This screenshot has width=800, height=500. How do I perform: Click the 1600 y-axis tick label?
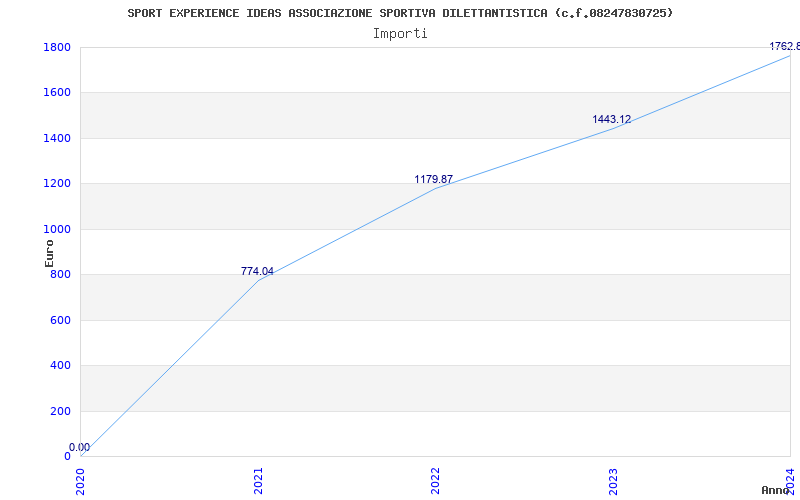[57, 92]
